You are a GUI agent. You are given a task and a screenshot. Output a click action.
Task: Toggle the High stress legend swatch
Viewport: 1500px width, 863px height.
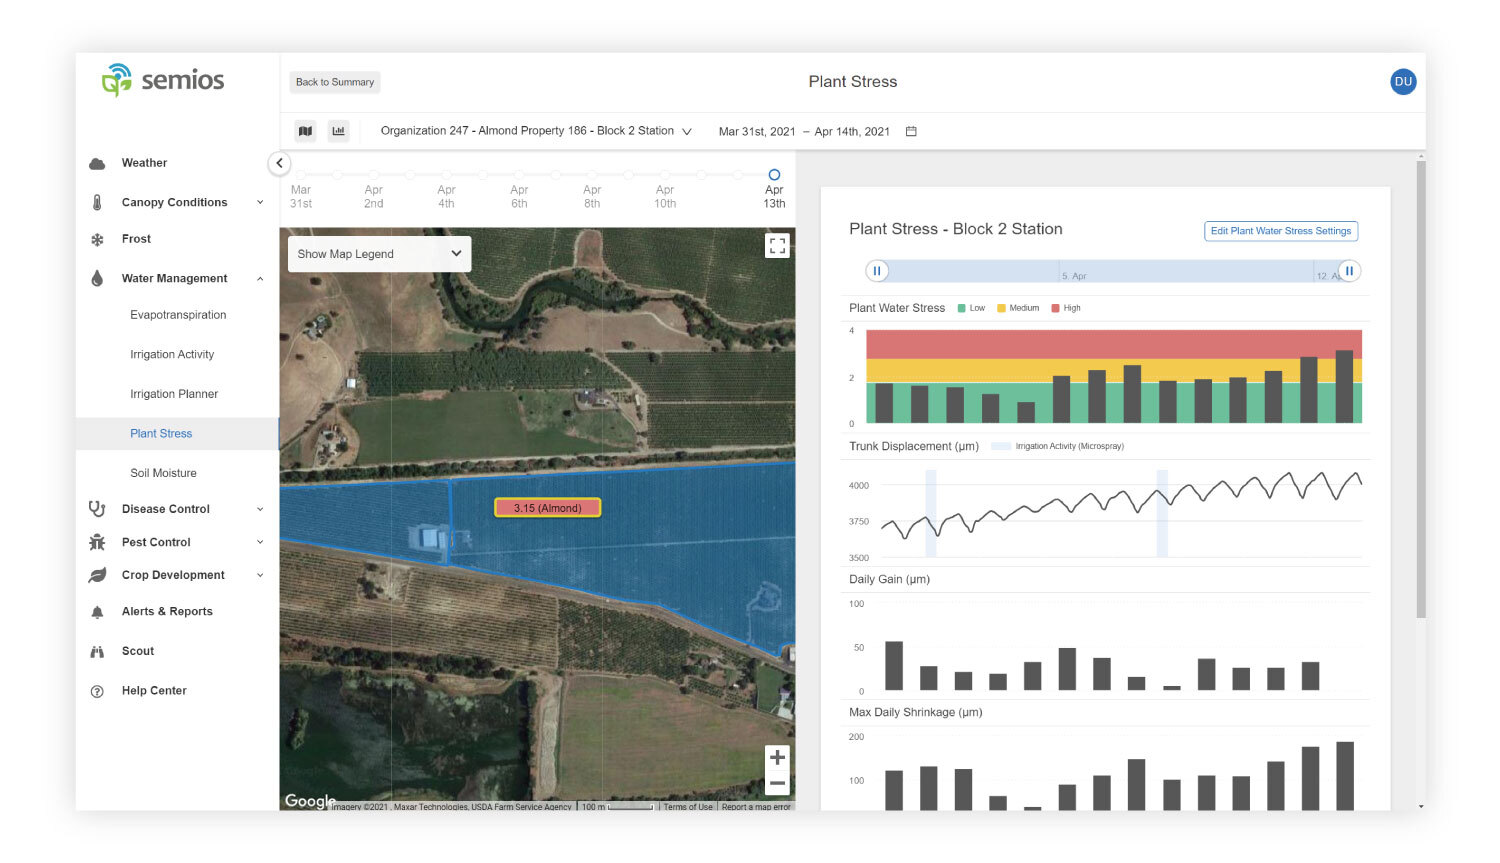1053,308
